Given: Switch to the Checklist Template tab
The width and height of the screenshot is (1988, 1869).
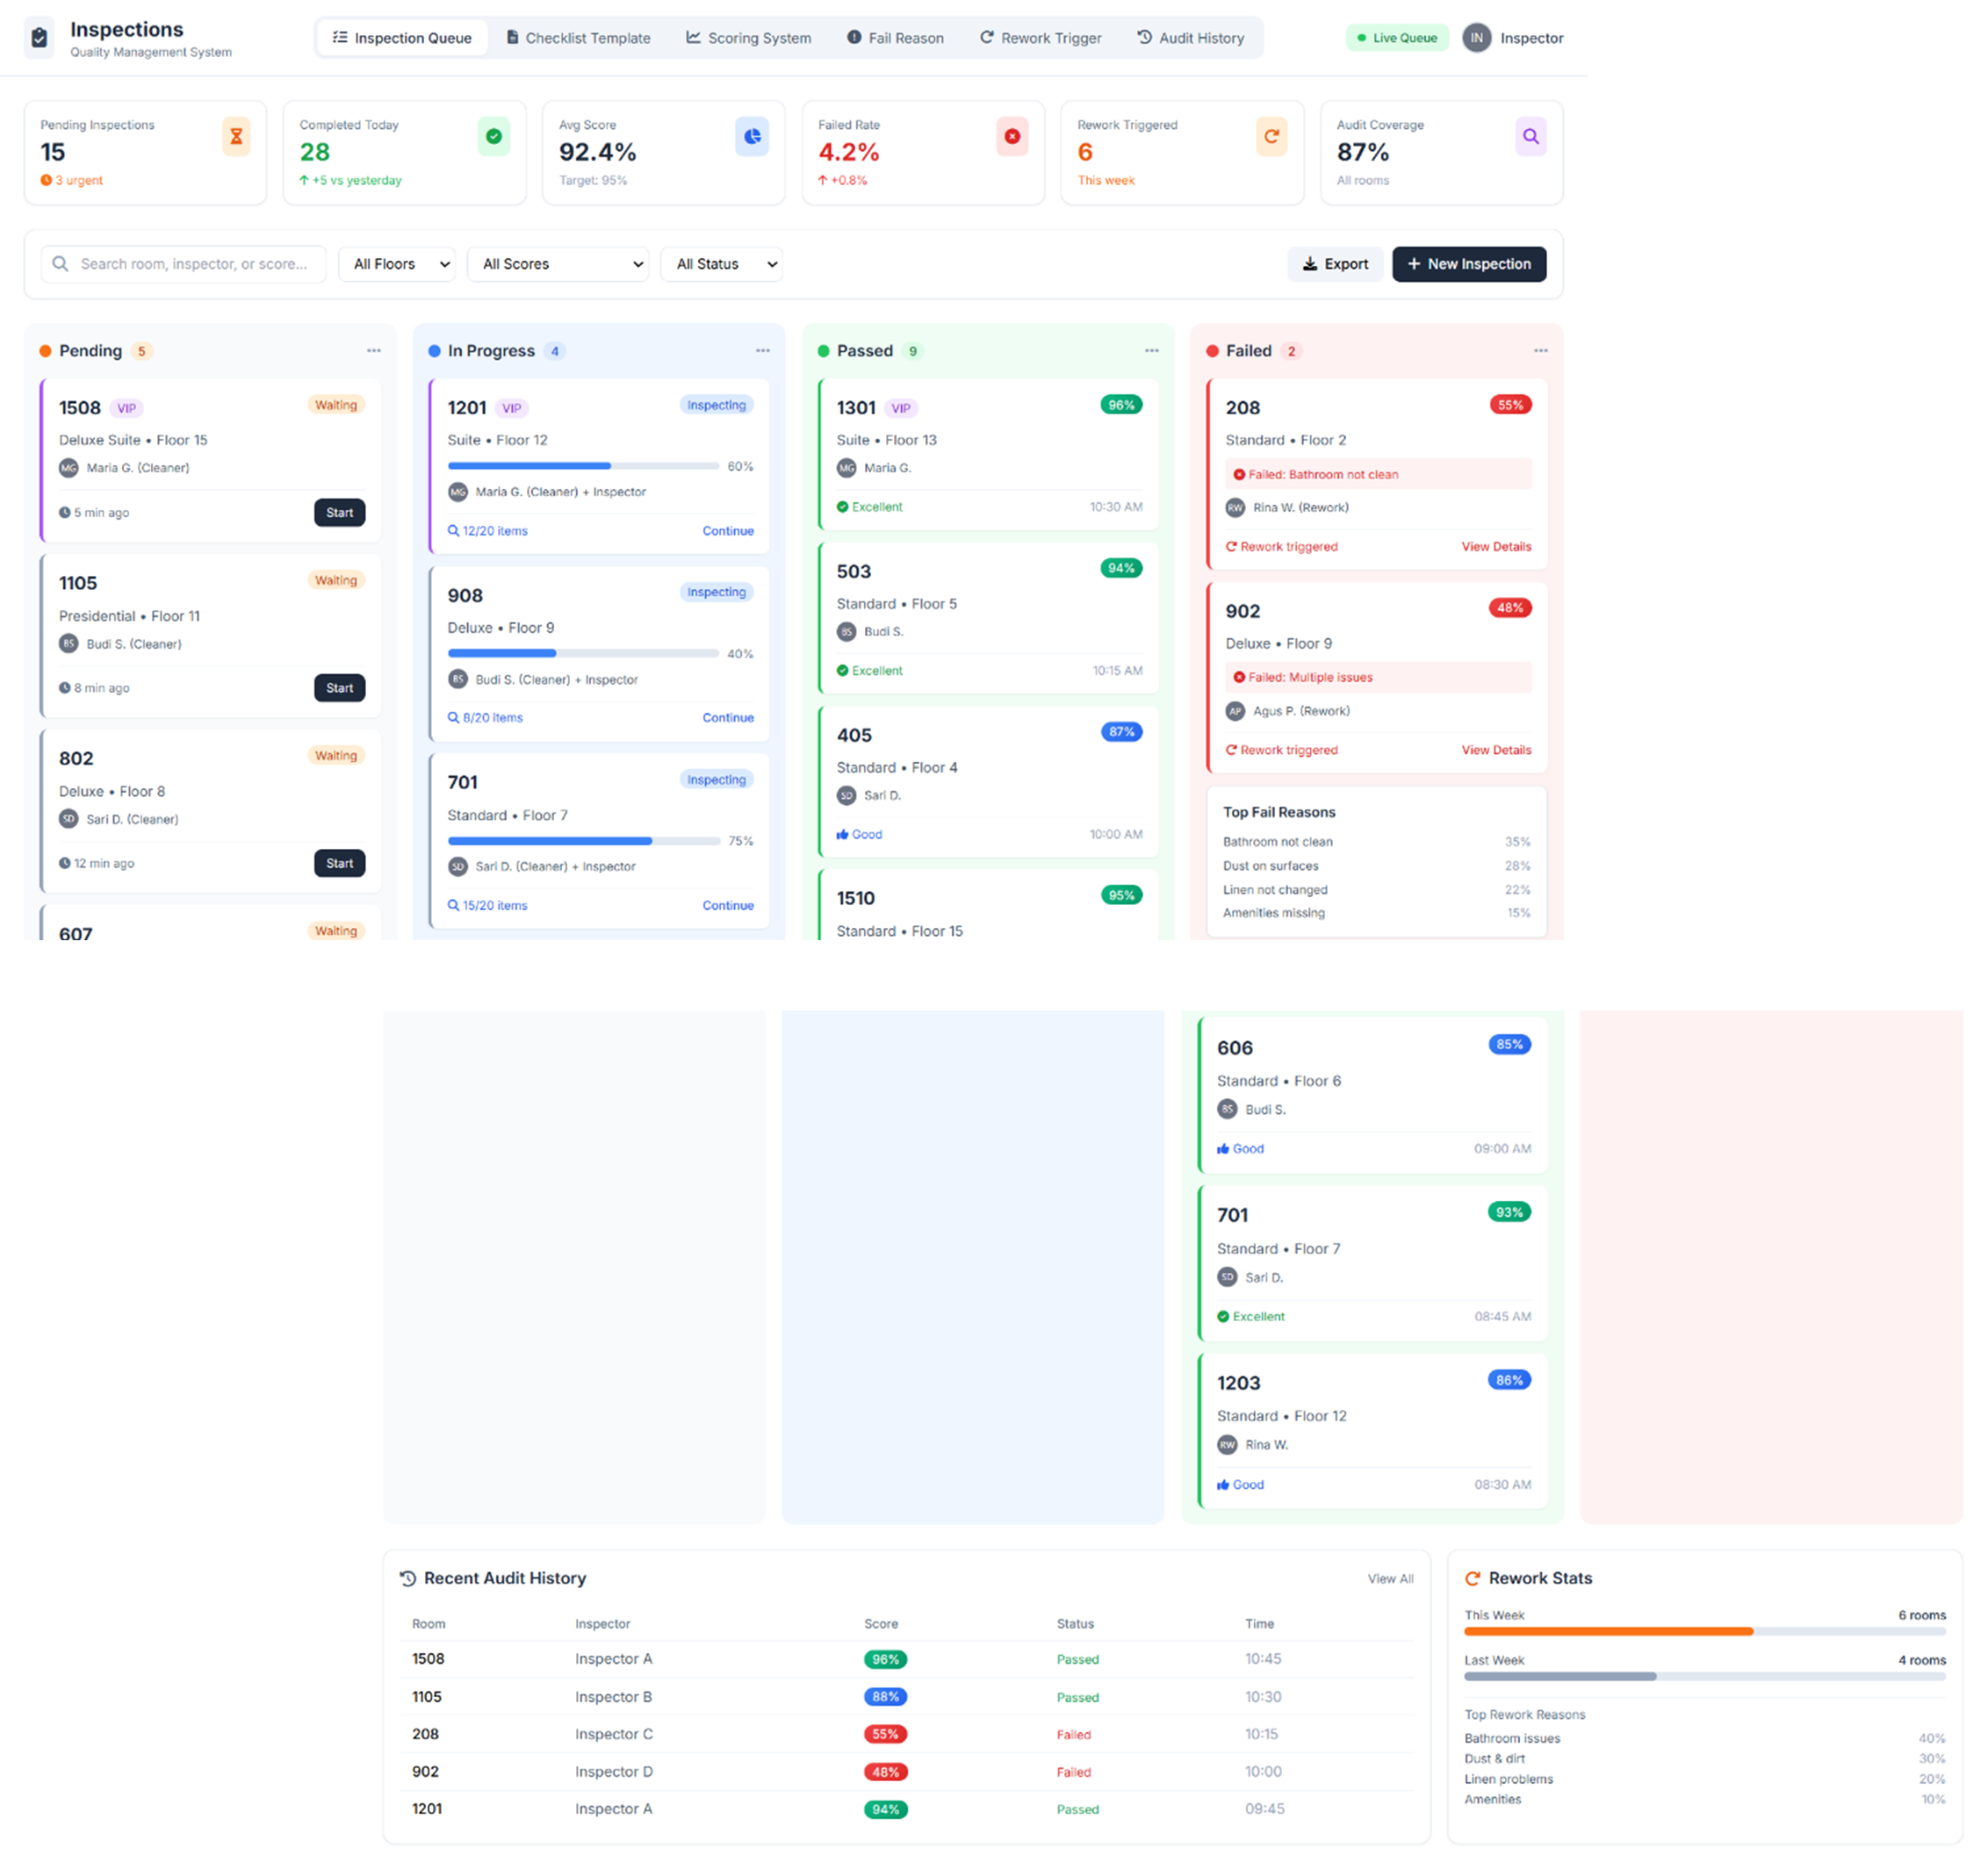Looking at the screenshot, I should coord(578,38).
